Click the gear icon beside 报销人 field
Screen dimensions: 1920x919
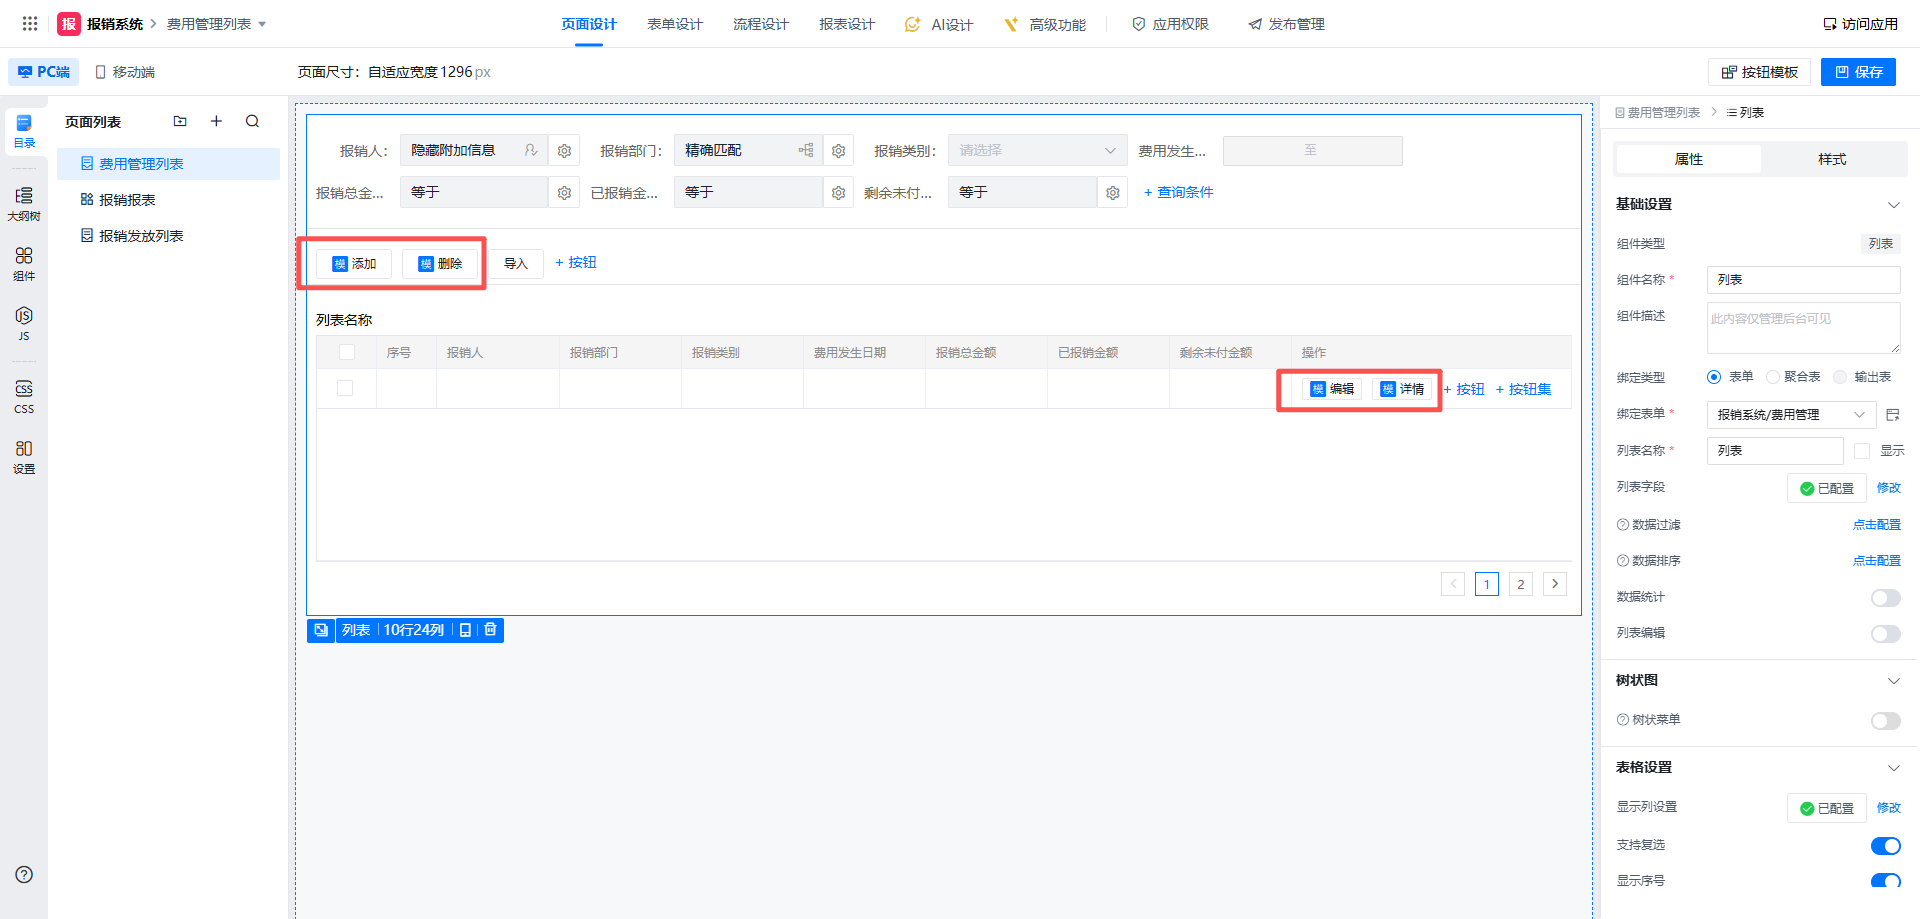tap(564, 151)
